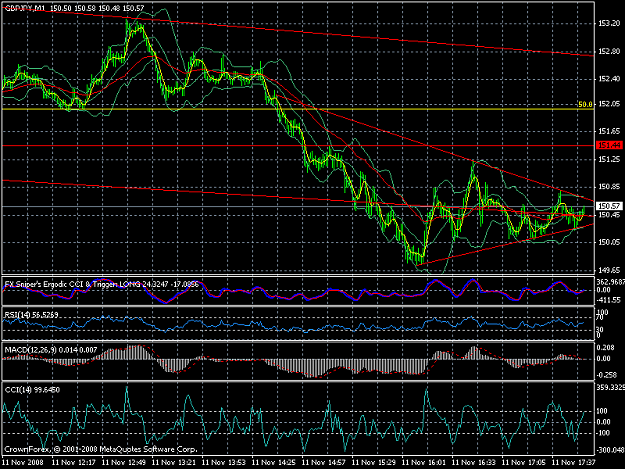Click the 152.40 price axis label
This screenshot has width=625, height=469.
(x=609, y=79)
